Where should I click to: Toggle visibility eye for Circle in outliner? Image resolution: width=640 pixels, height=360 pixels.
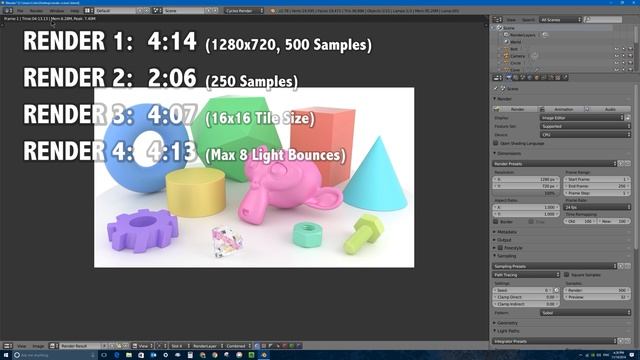point(616,63)
